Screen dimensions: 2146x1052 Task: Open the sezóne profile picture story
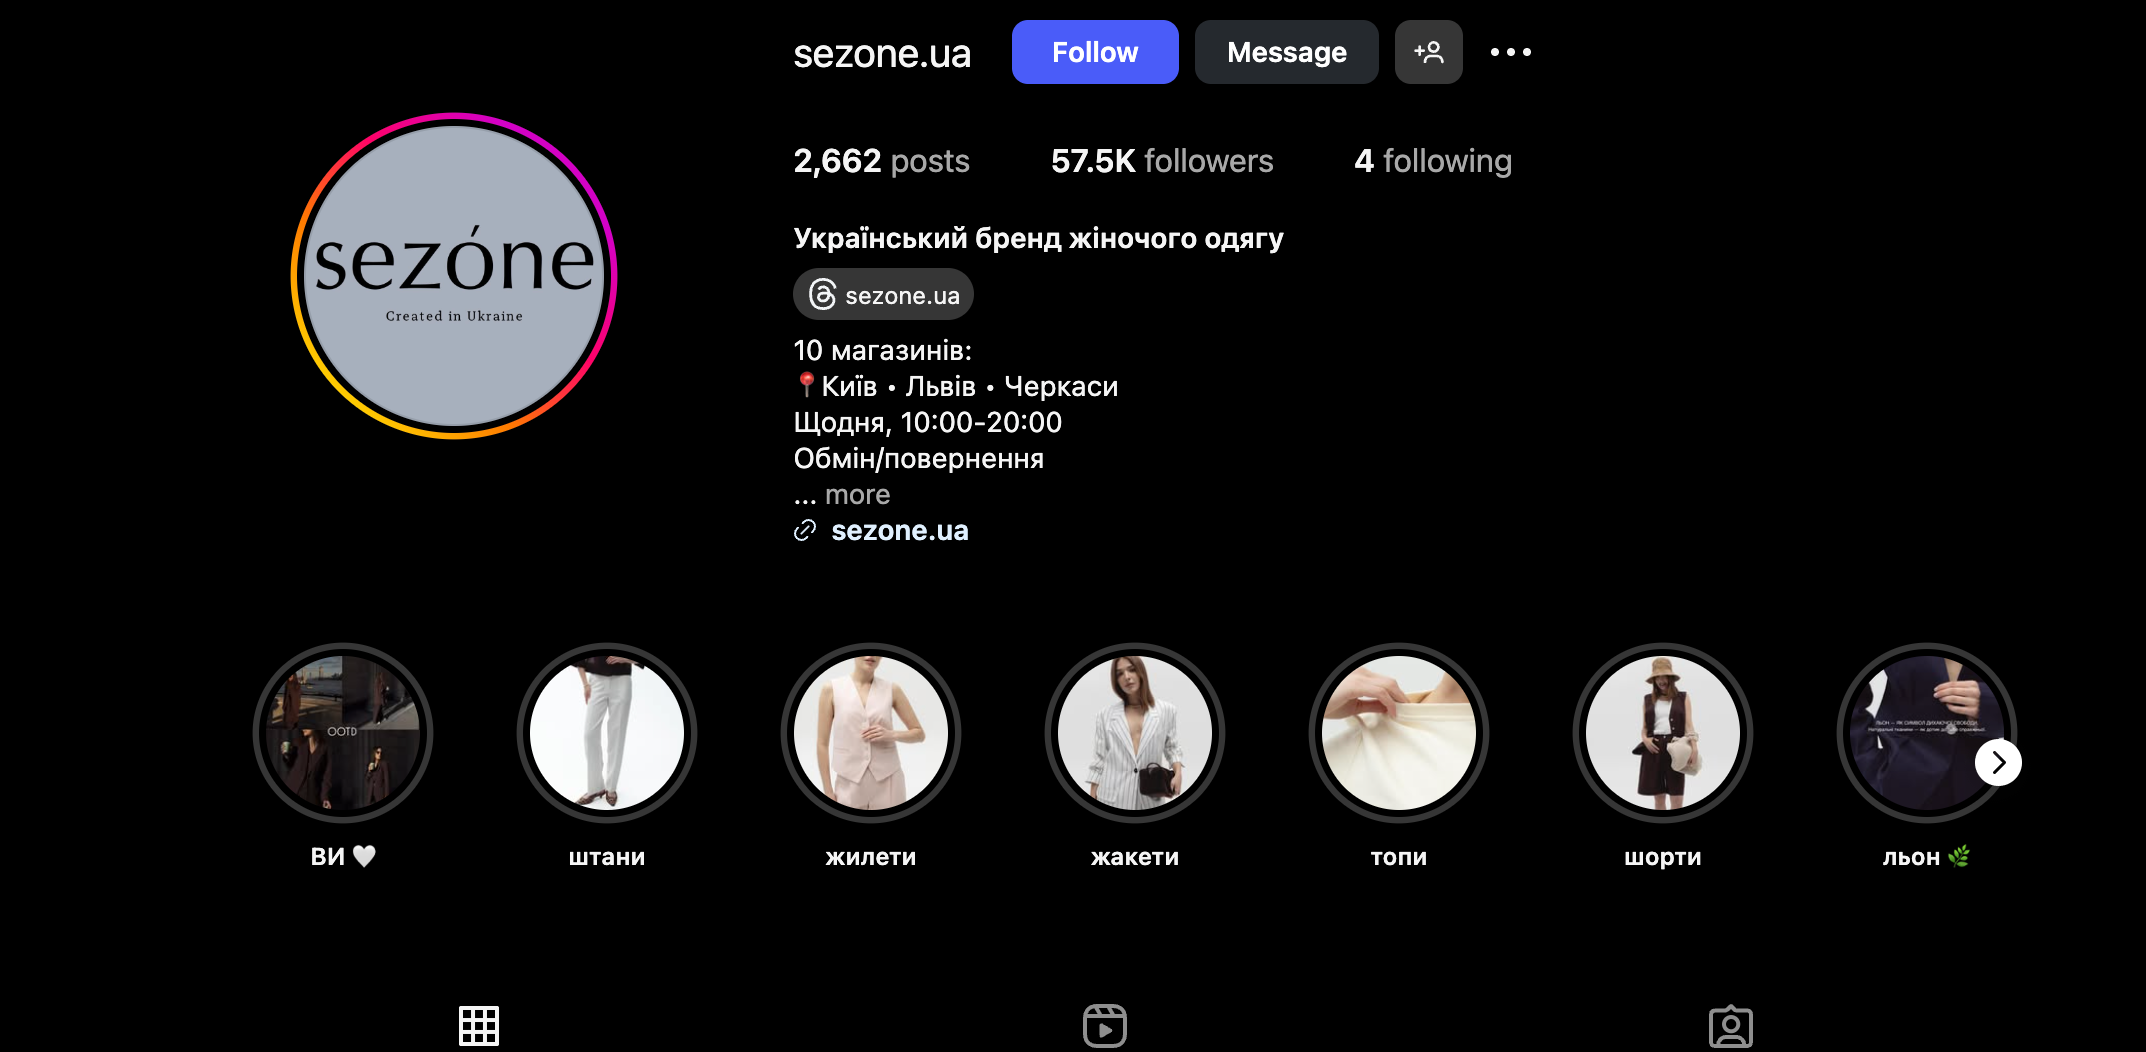tap(454, 276)
